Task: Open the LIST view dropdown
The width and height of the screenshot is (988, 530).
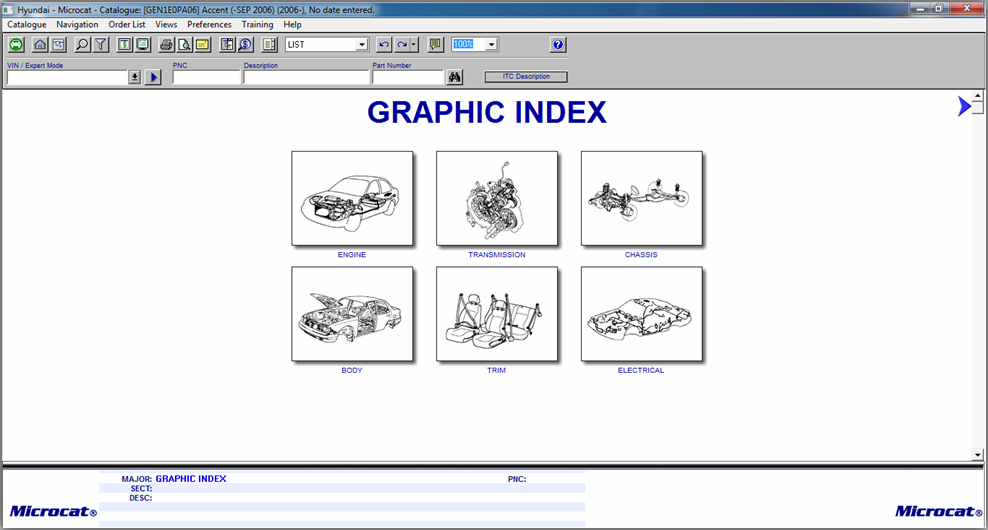Action: [x=362, y=45]
